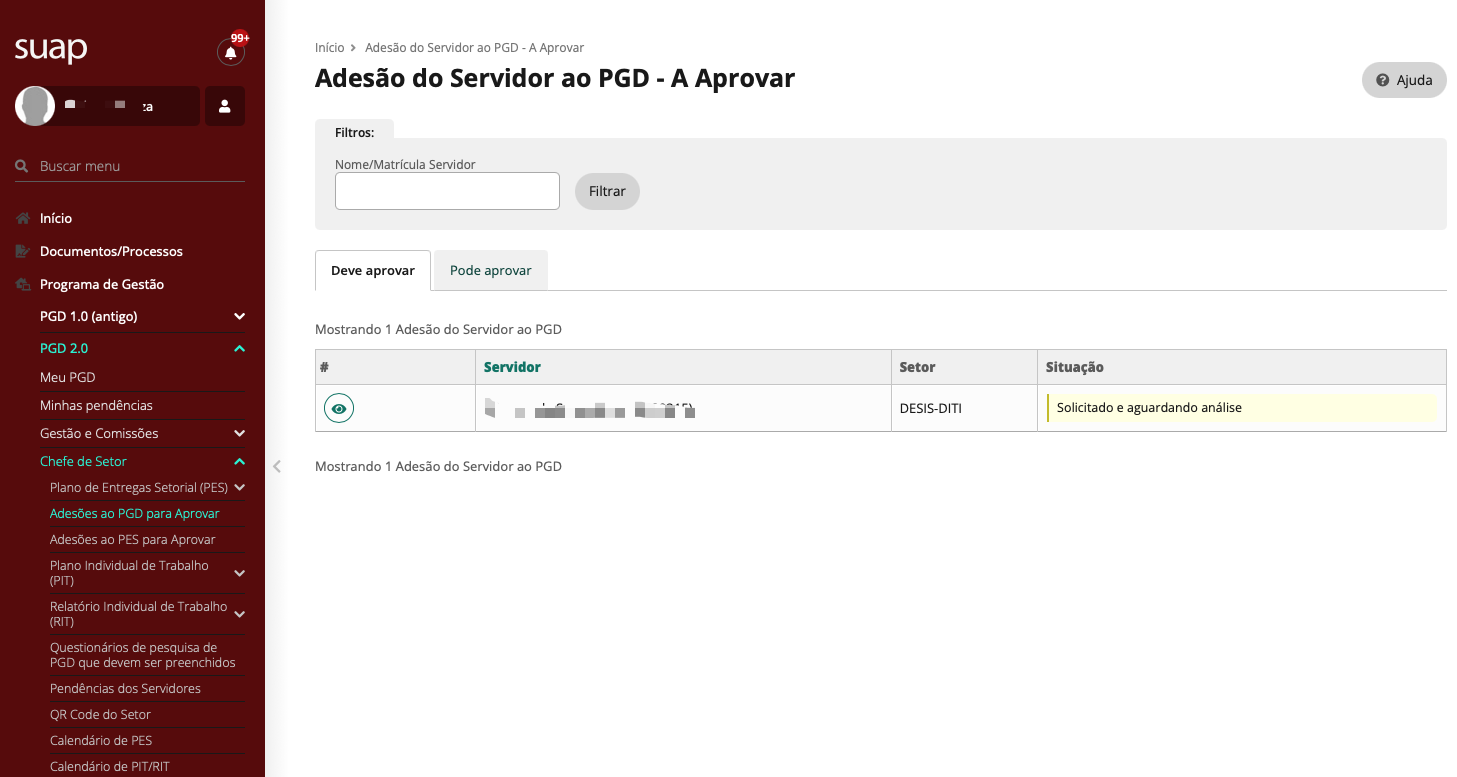Expand Gestão e Comissões submenu
Viewport: 1457px width, 777px height.
(239, 433)
